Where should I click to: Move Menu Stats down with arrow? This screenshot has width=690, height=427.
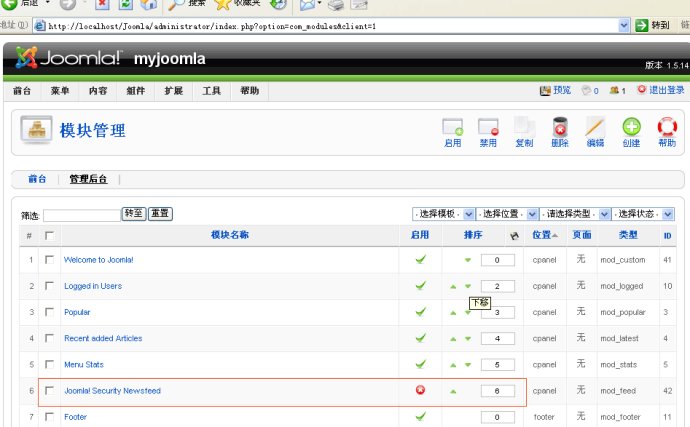pyautogui.click(x=468, y=365)
